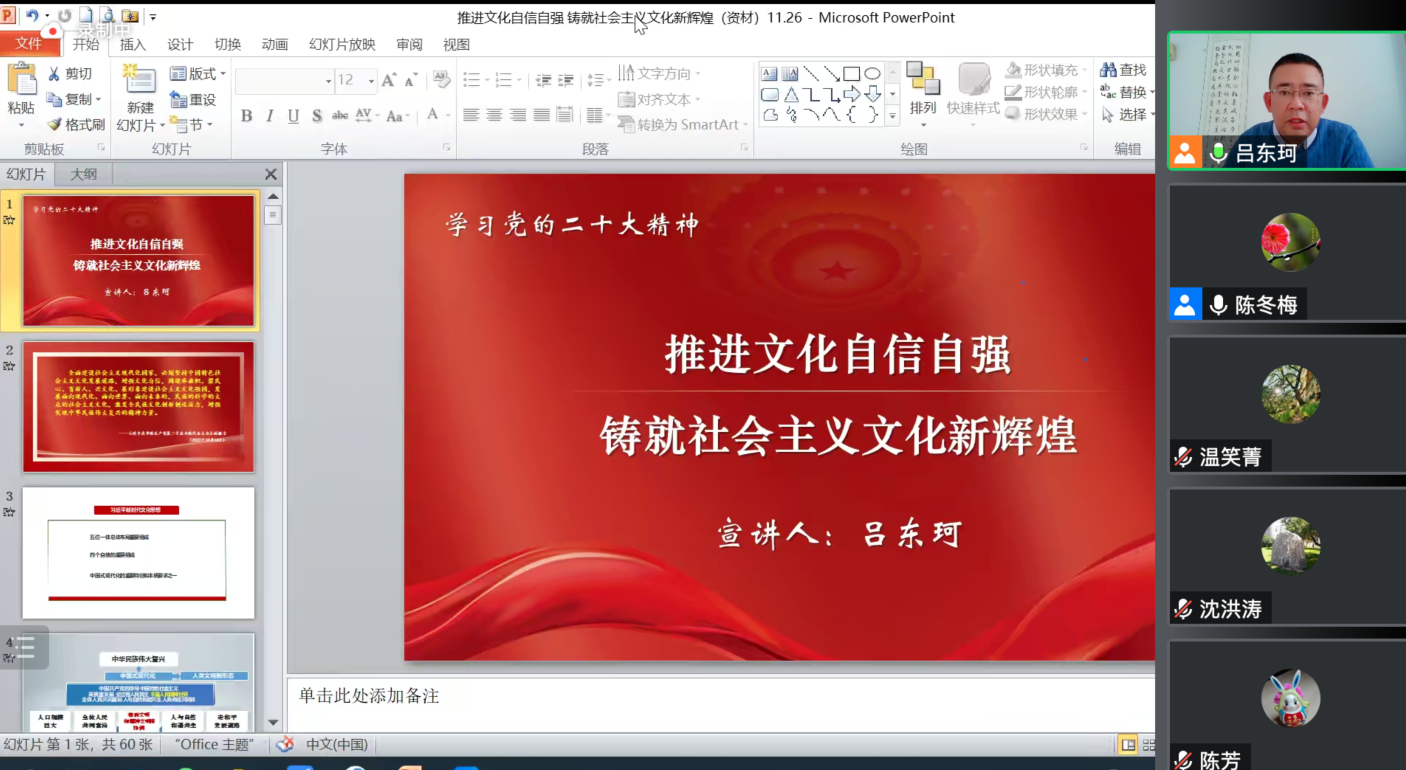Select the Format Painter brush (格式刷)
The width and height of the screenshot is (1406, 770).
76,125
